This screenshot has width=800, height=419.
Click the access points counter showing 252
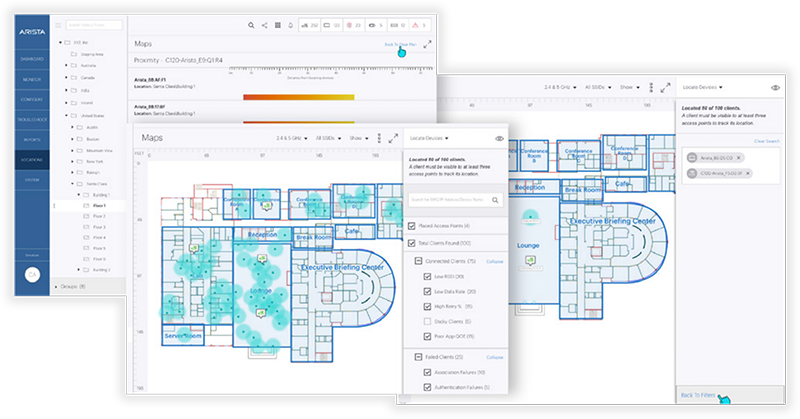(x=310, y=25)
